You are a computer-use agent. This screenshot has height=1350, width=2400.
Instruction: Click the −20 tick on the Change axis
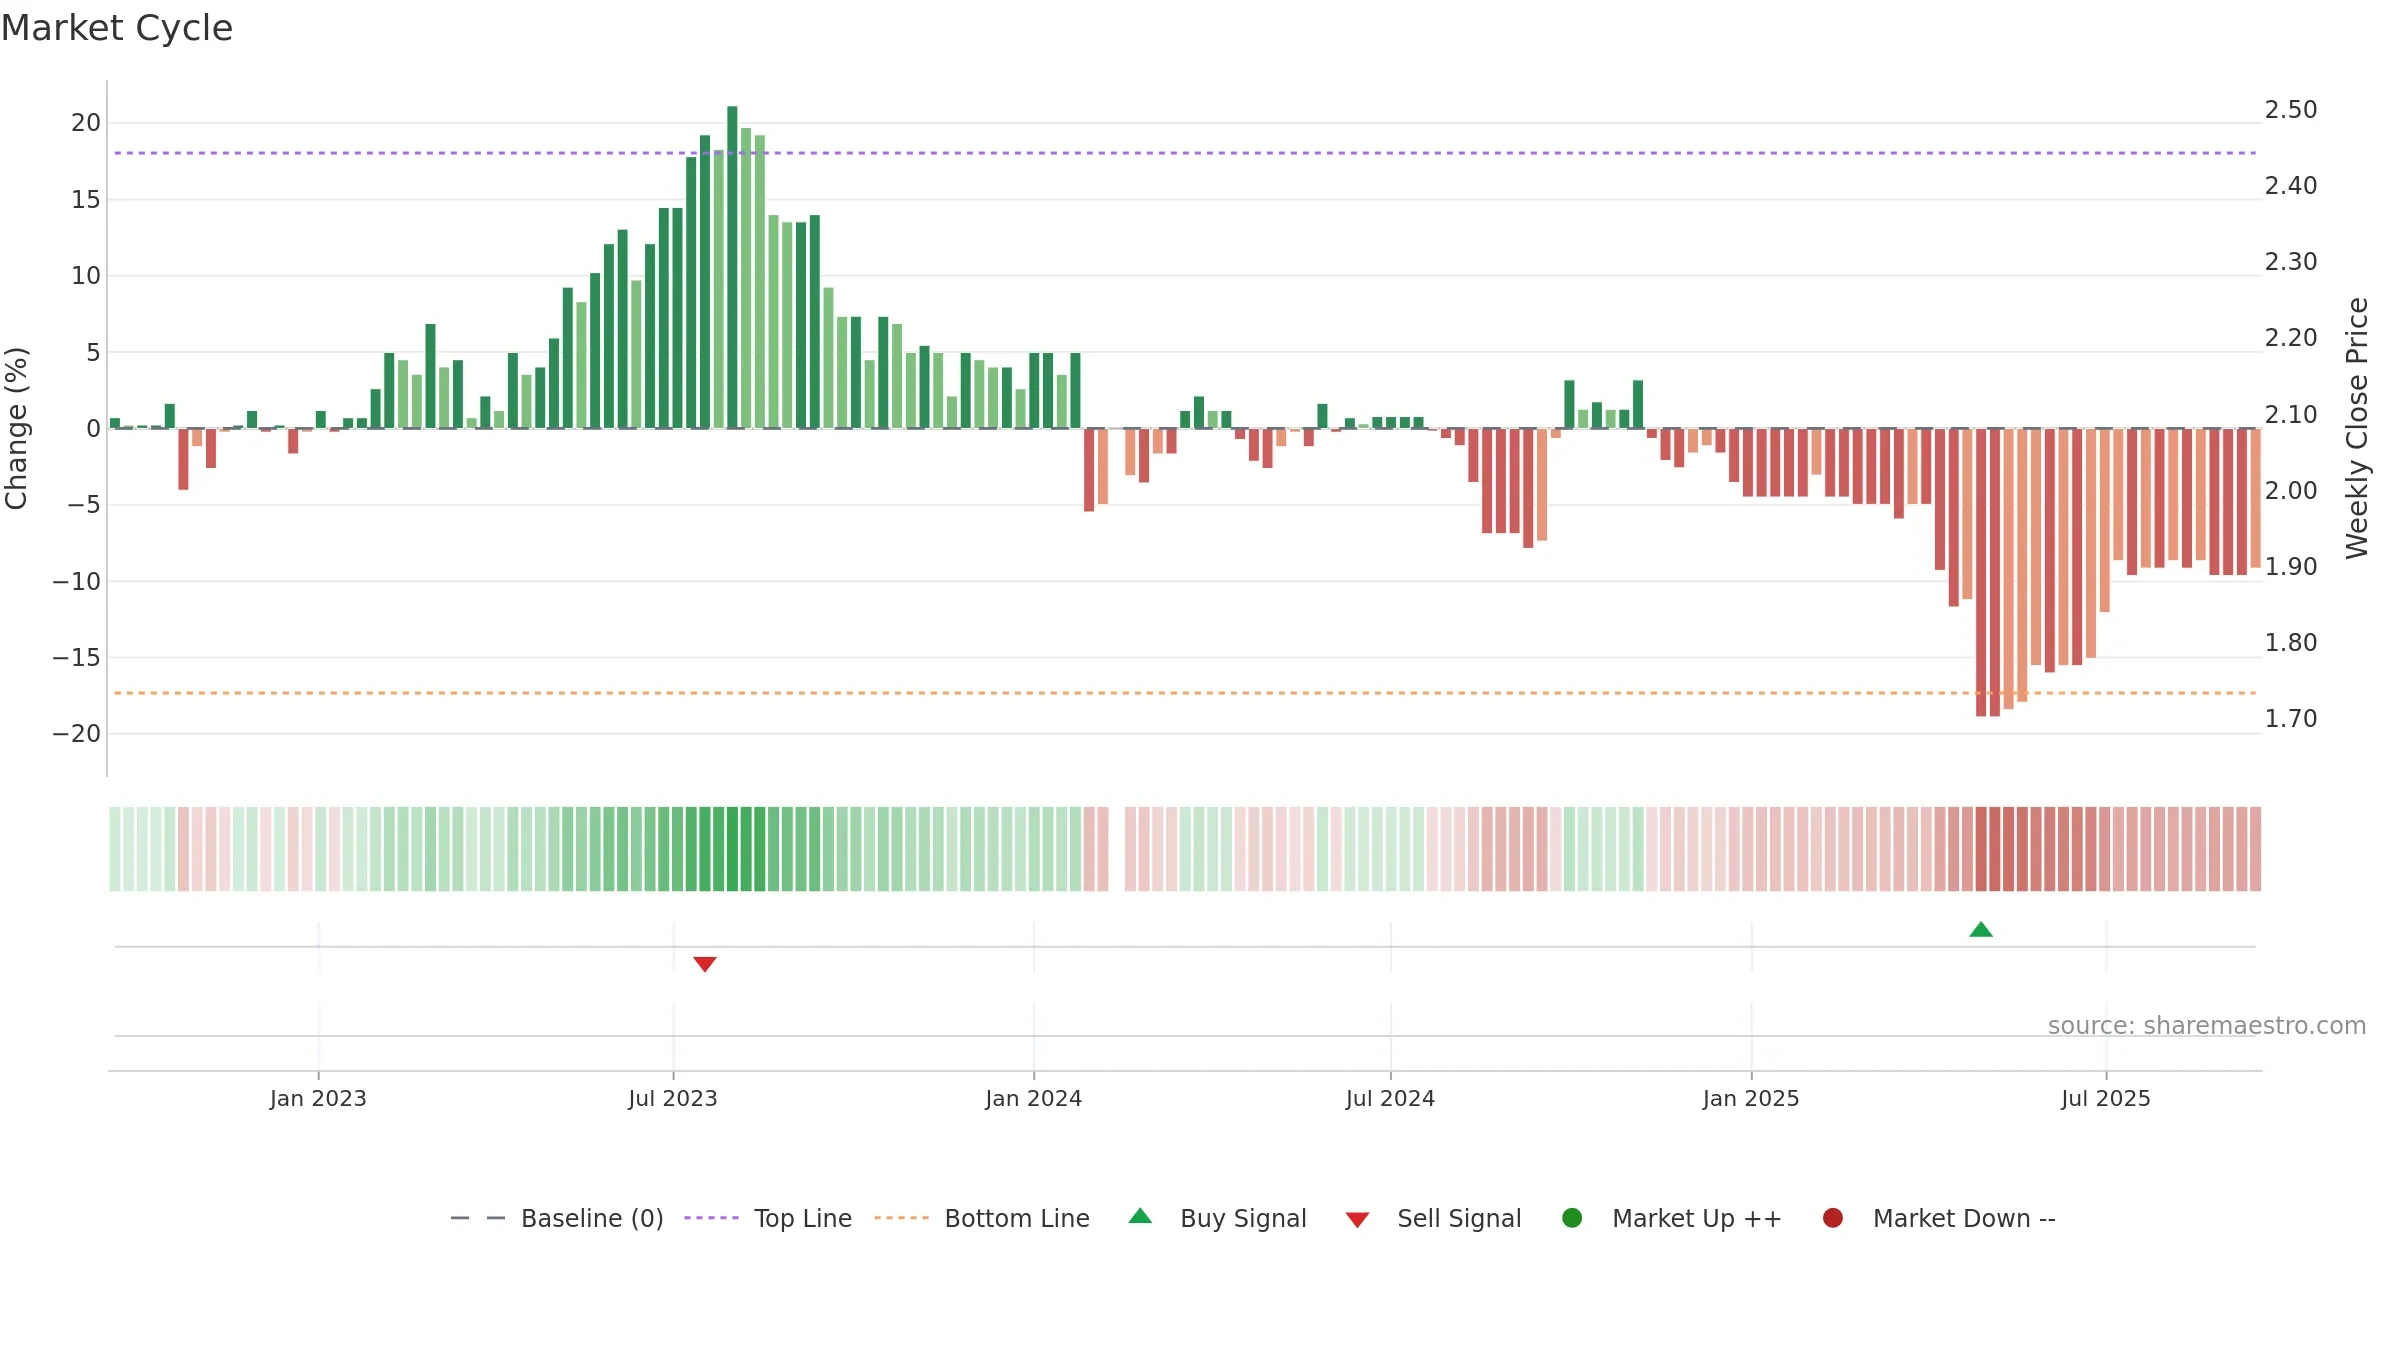[77, 734]
